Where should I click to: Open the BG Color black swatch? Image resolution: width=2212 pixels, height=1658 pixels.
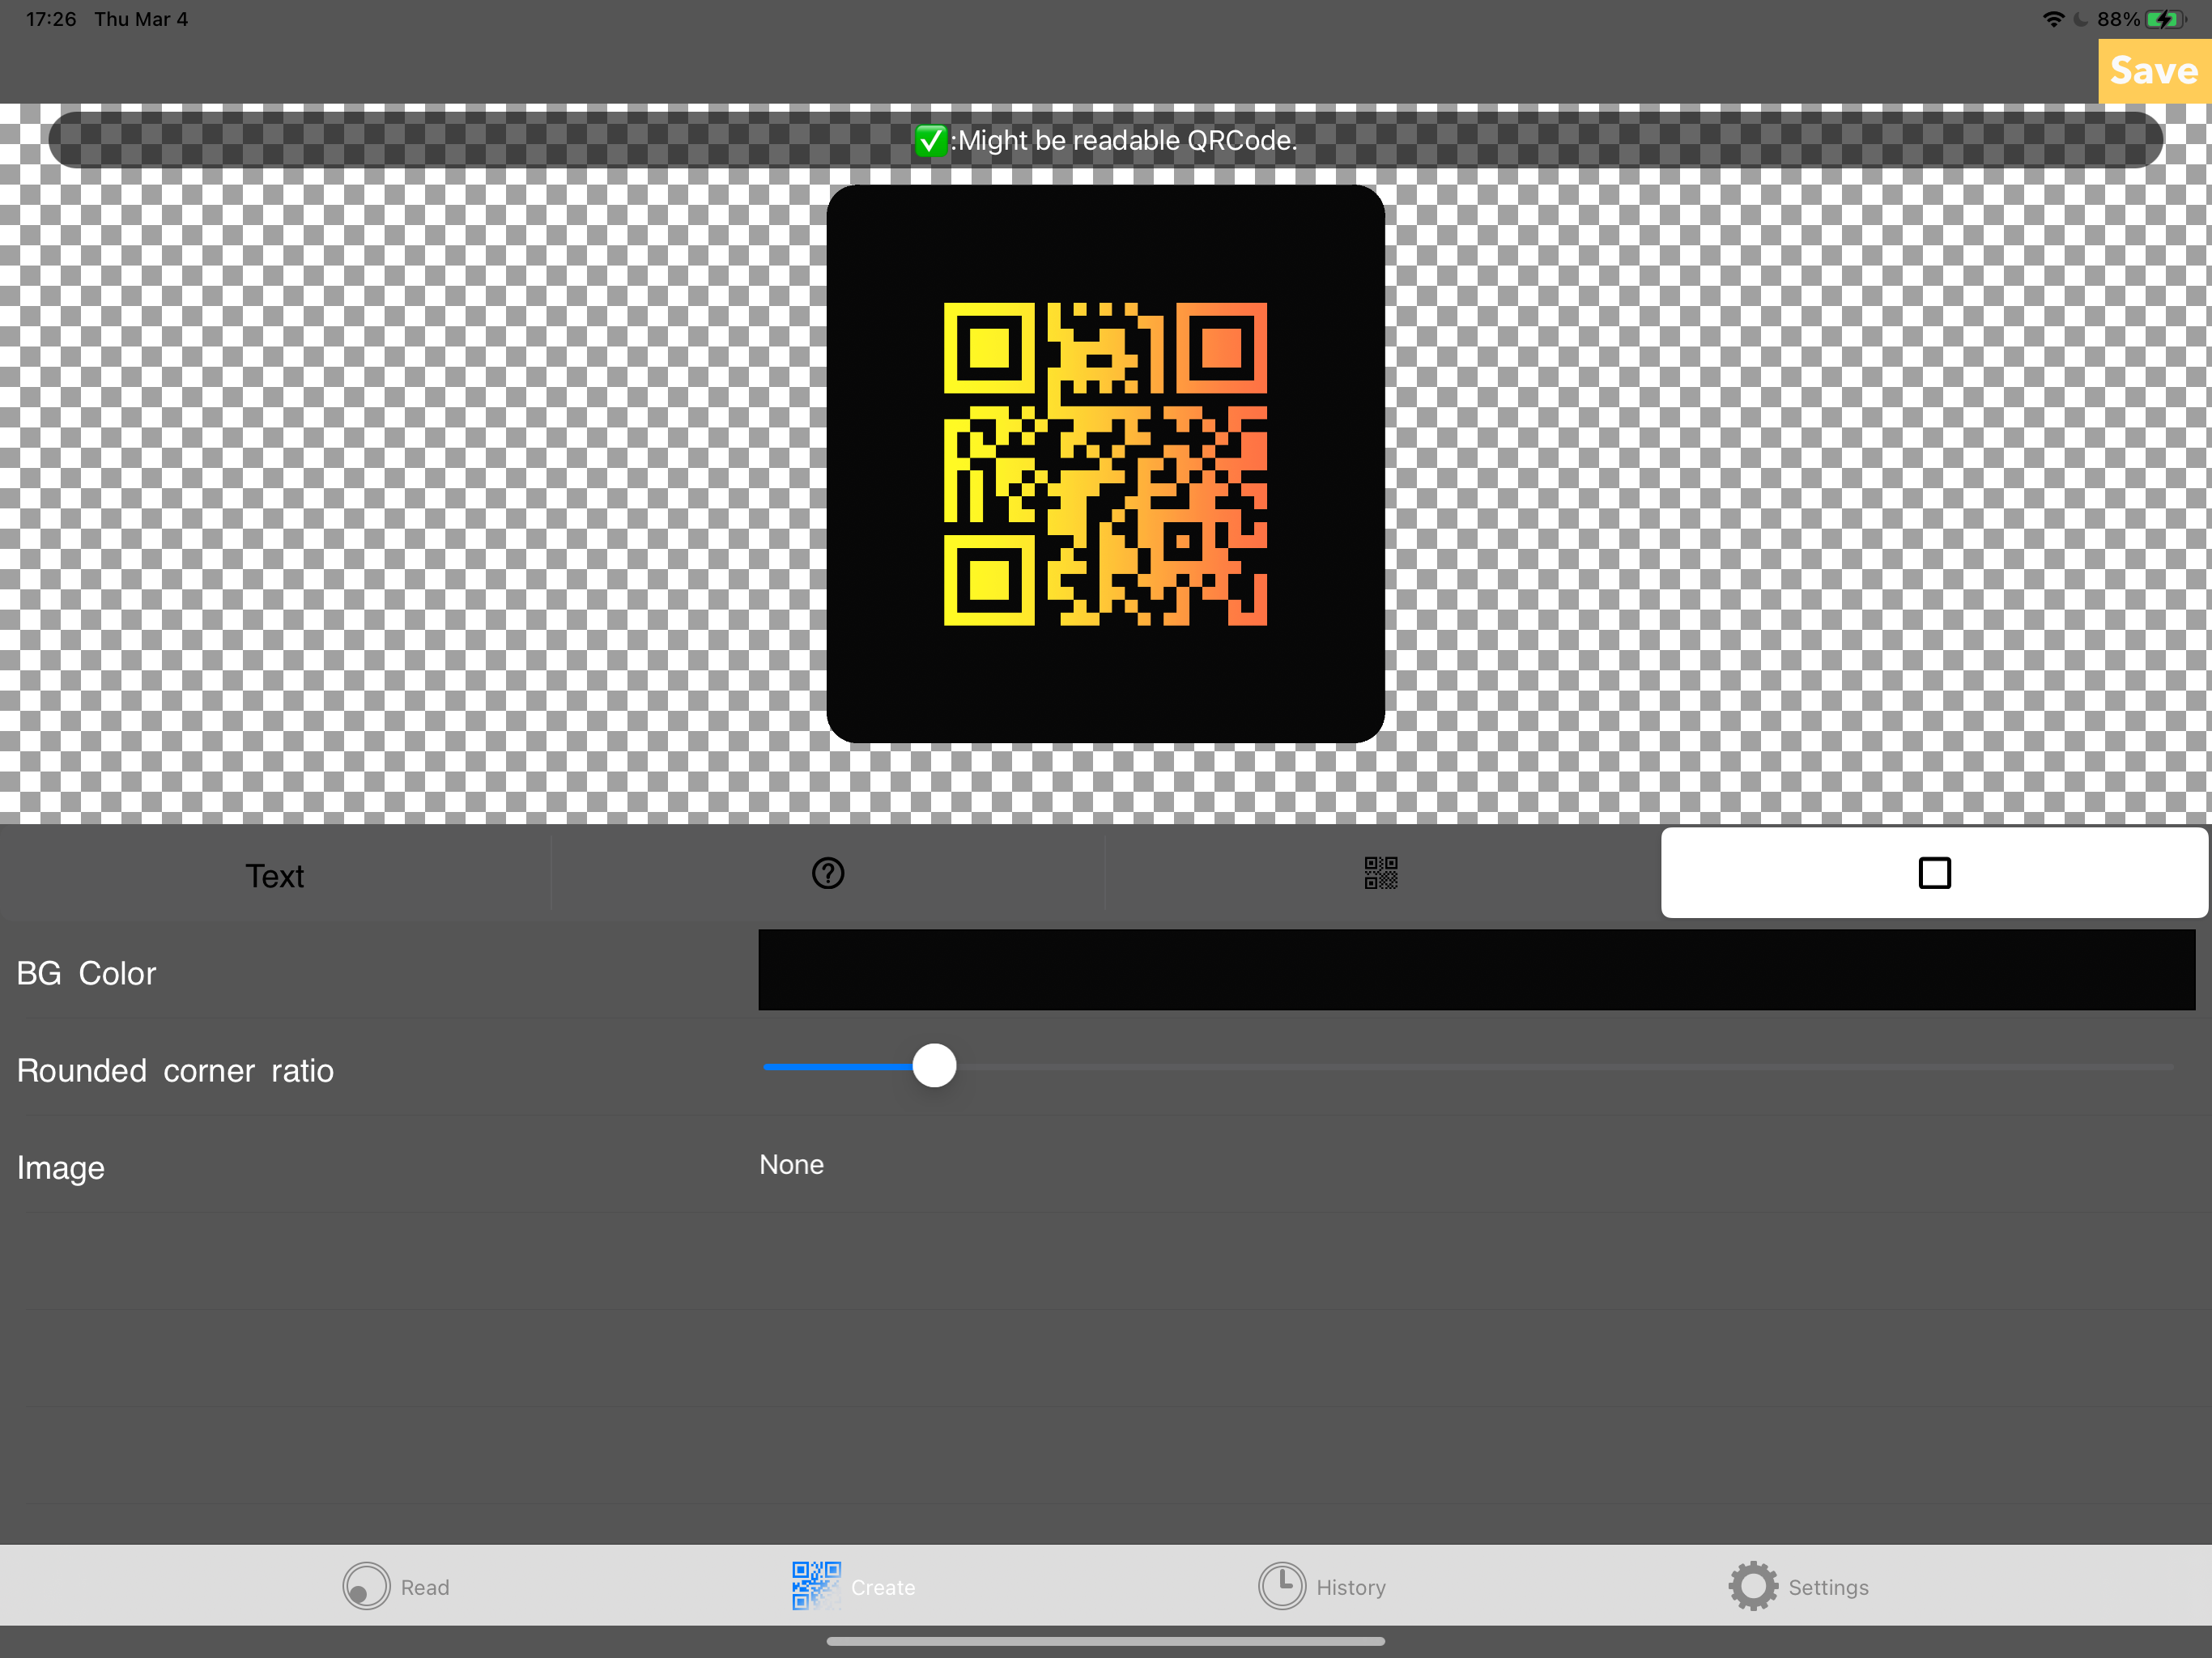tap(1476, 970)
